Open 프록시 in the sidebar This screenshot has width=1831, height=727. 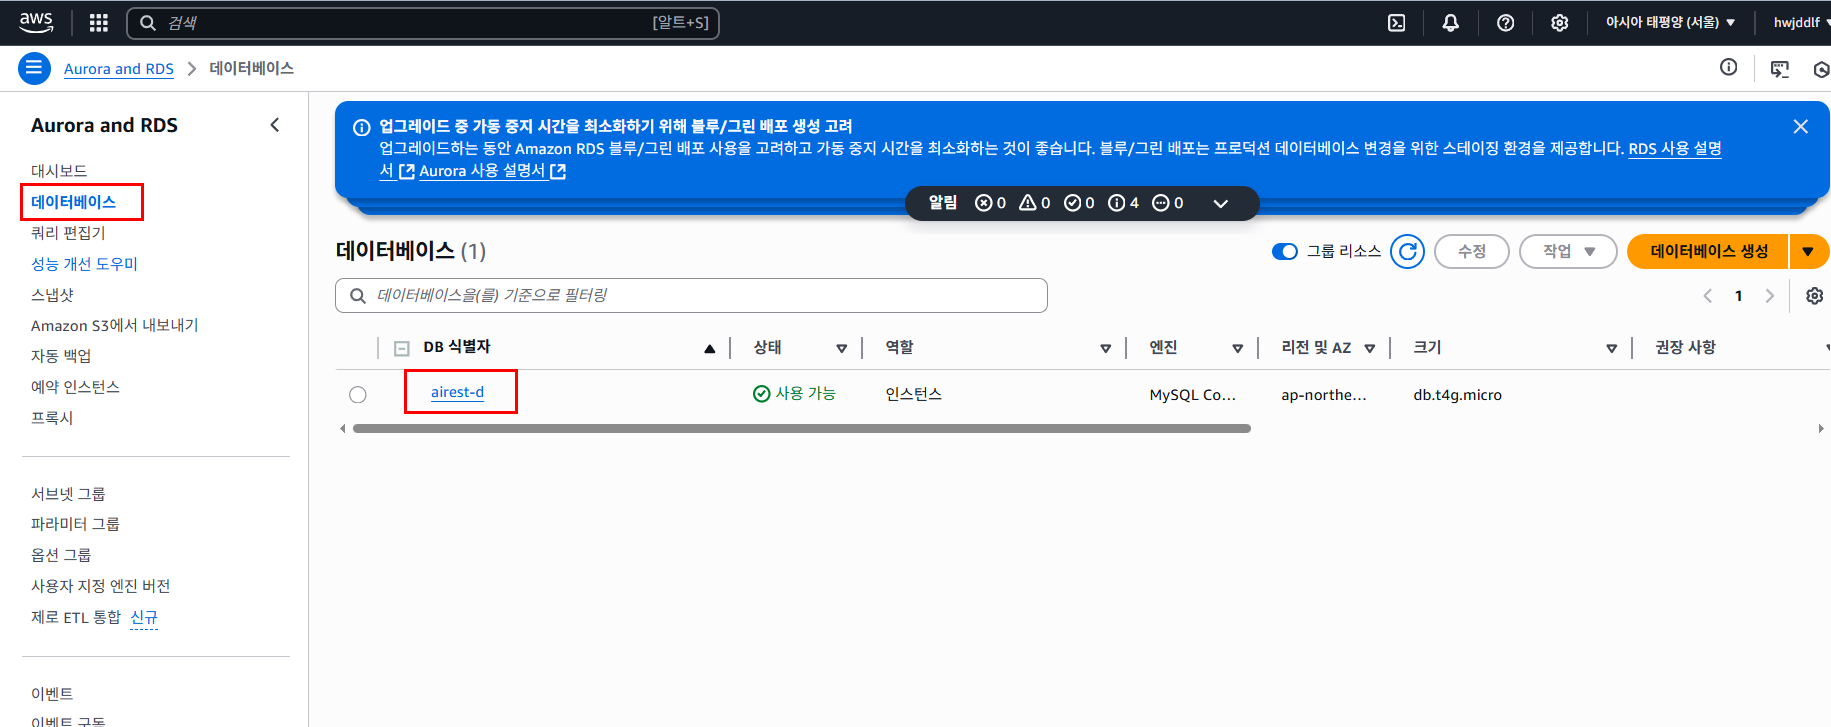coord(52,418)
